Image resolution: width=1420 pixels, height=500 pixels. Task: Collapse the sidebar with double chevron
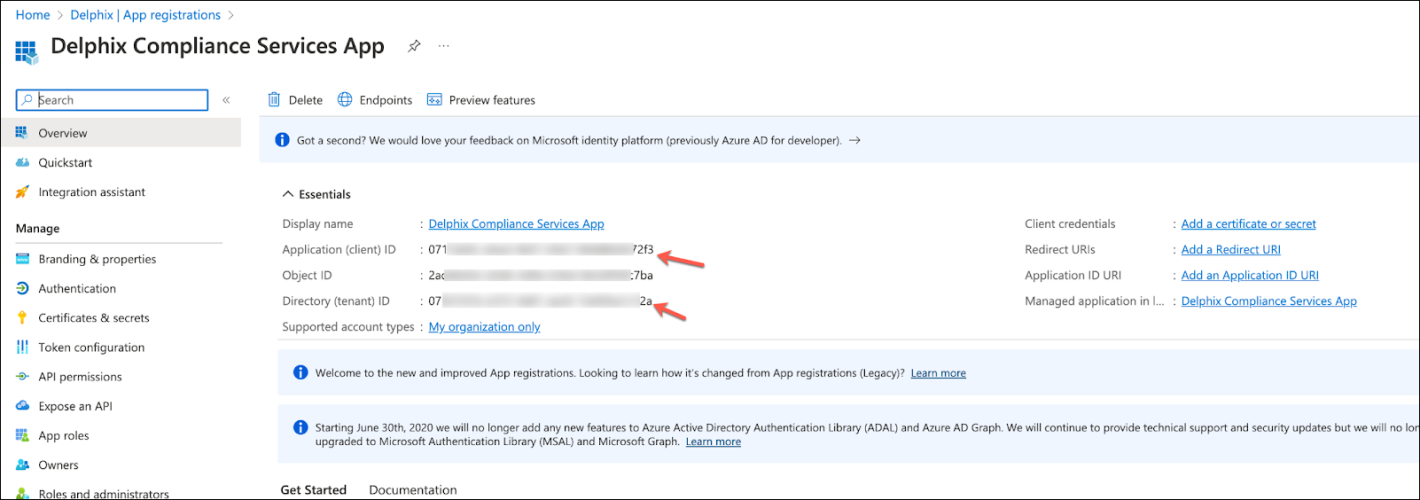point(226,100)
